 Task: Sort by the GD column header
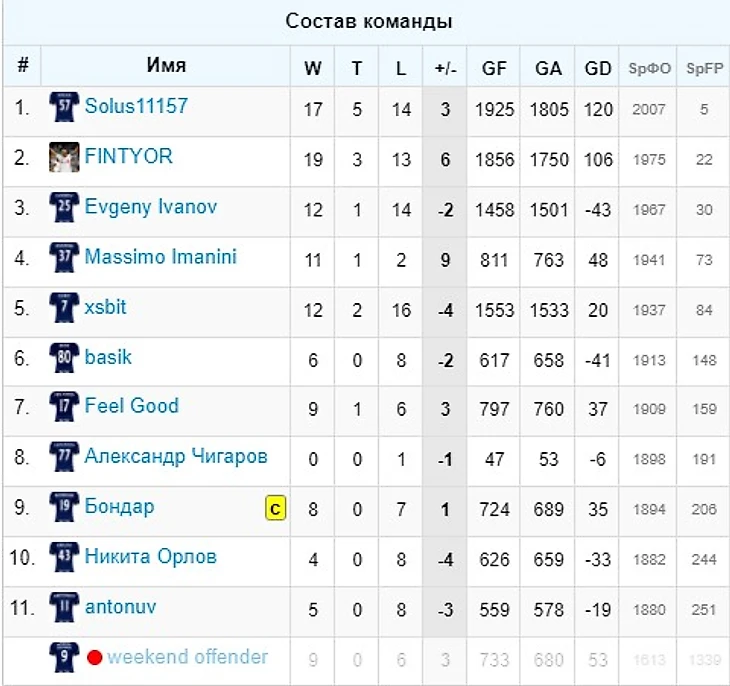[x=598, y=68]
